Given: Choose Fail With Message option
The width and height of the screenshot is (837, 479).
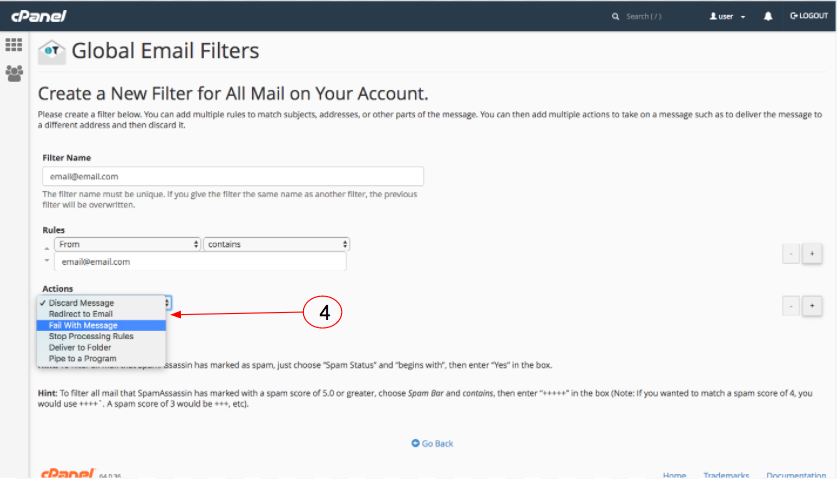Looking at the screenshot, I should tap(101, 325).
